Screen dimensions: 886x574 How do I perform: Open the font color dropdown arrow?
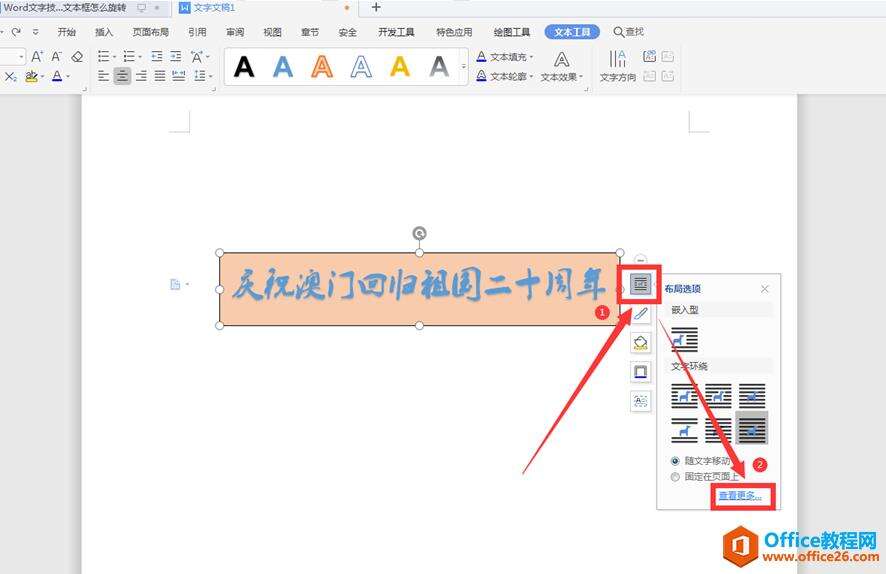pos(68,76)
